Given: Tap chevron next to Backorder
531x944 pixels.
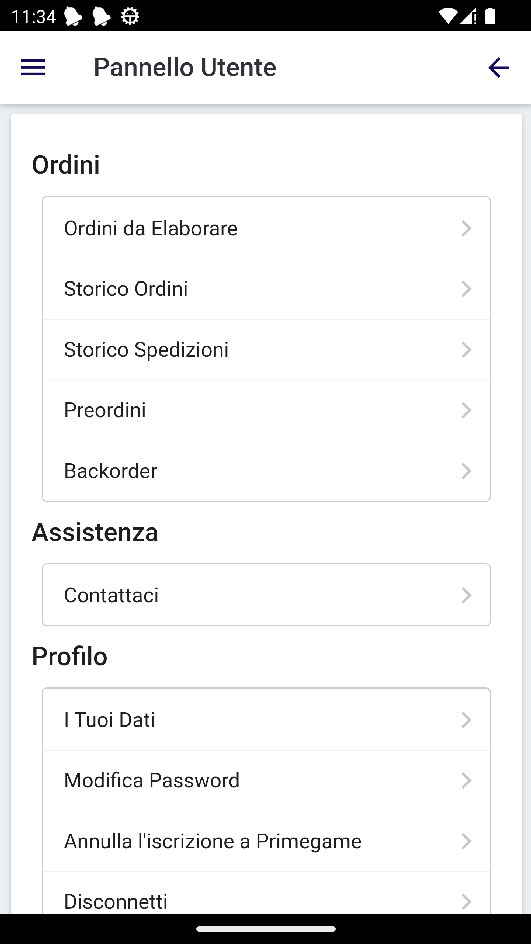Looking at the screenshot, I should pos(466,471).
